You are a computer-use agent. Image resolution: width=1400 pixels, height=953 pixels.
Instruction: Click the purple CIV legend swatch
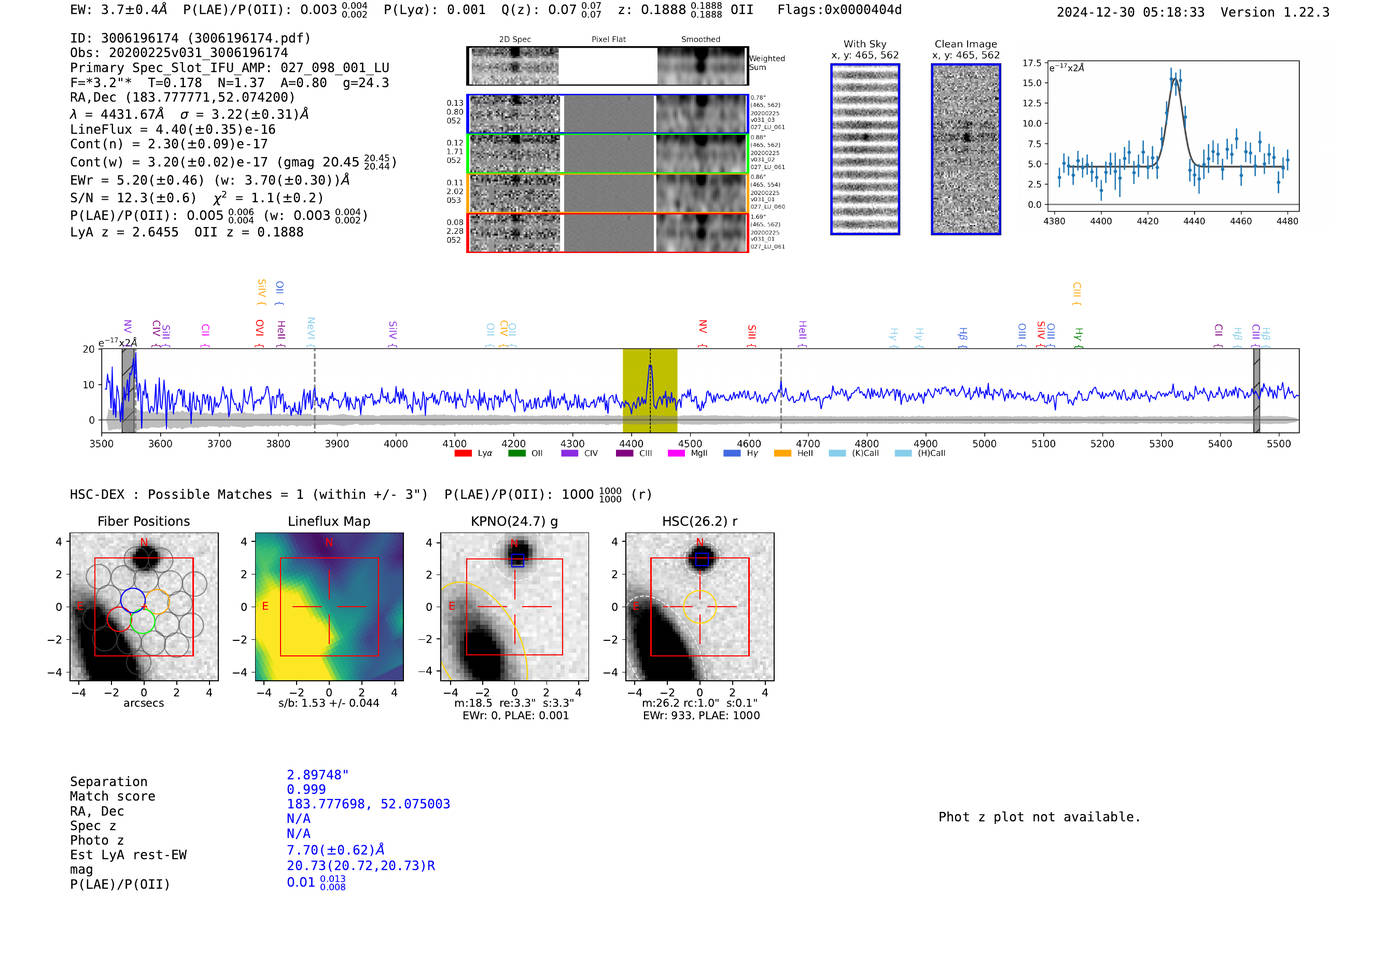[x=569, y=453]
